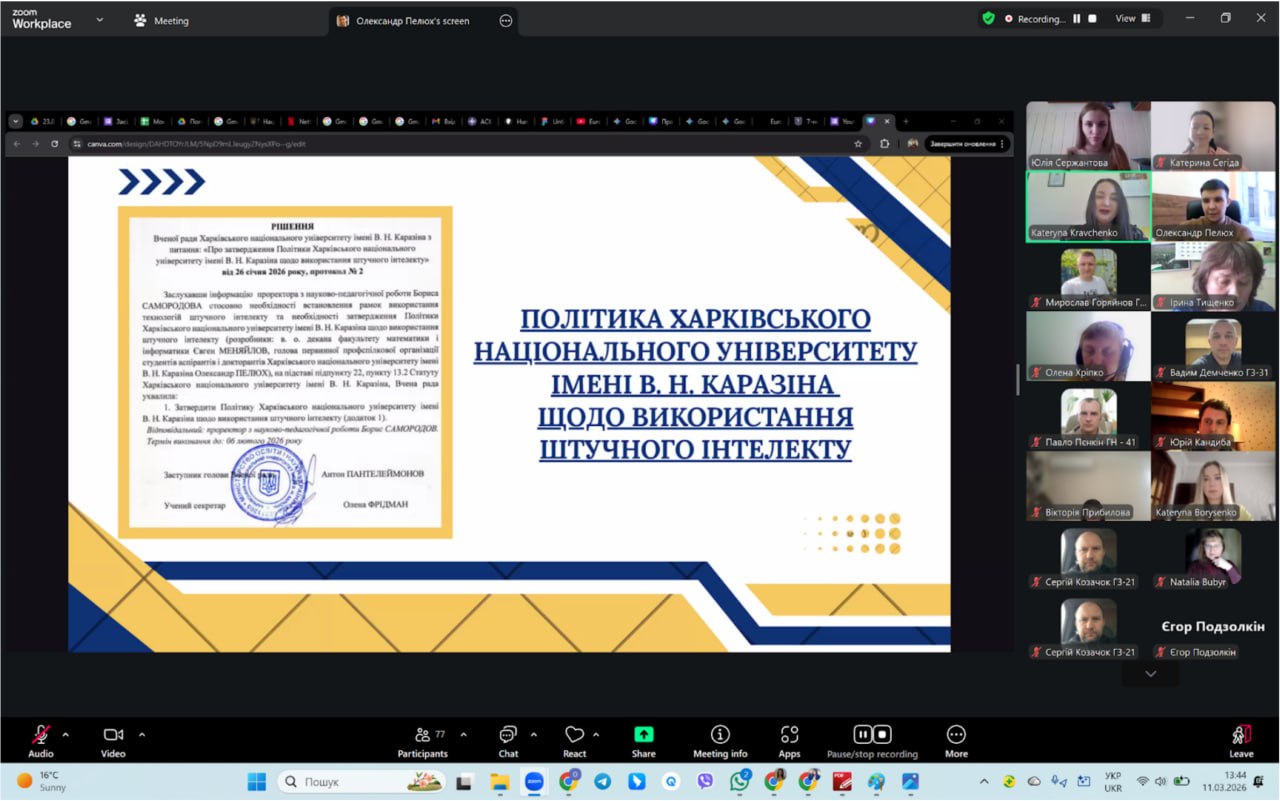This screenshot has height=801, width=1280.
Task: Unmute the microphone with Audio button
Action: (41, 735)
